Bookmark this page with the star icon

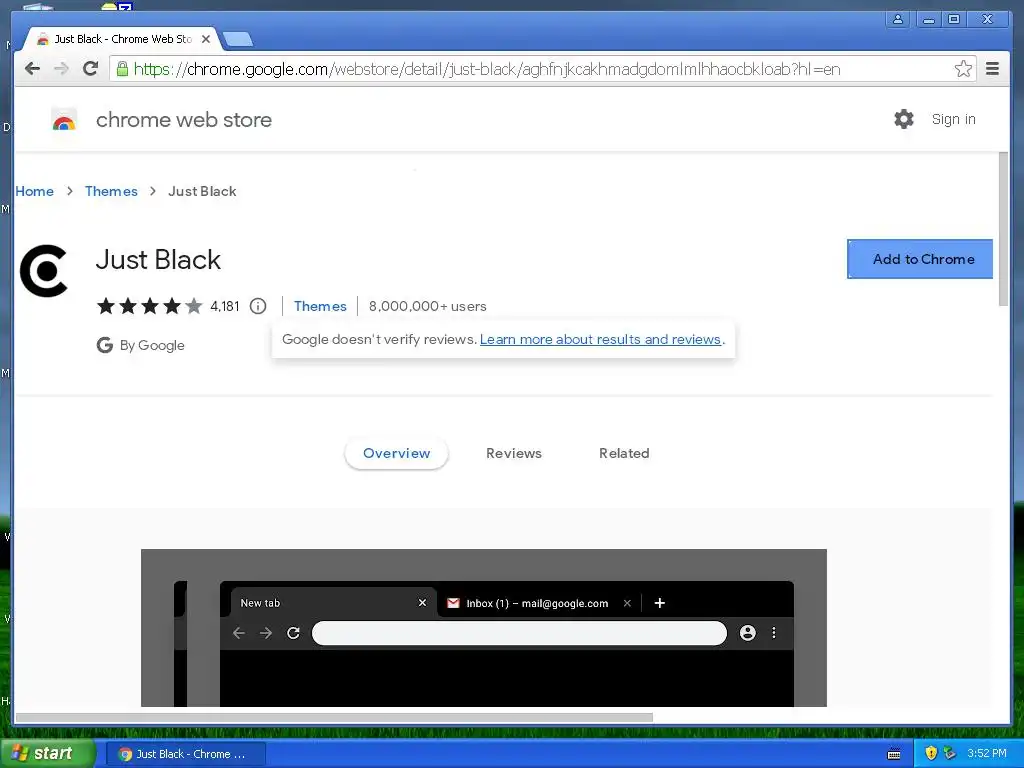(x=963, y=69)
